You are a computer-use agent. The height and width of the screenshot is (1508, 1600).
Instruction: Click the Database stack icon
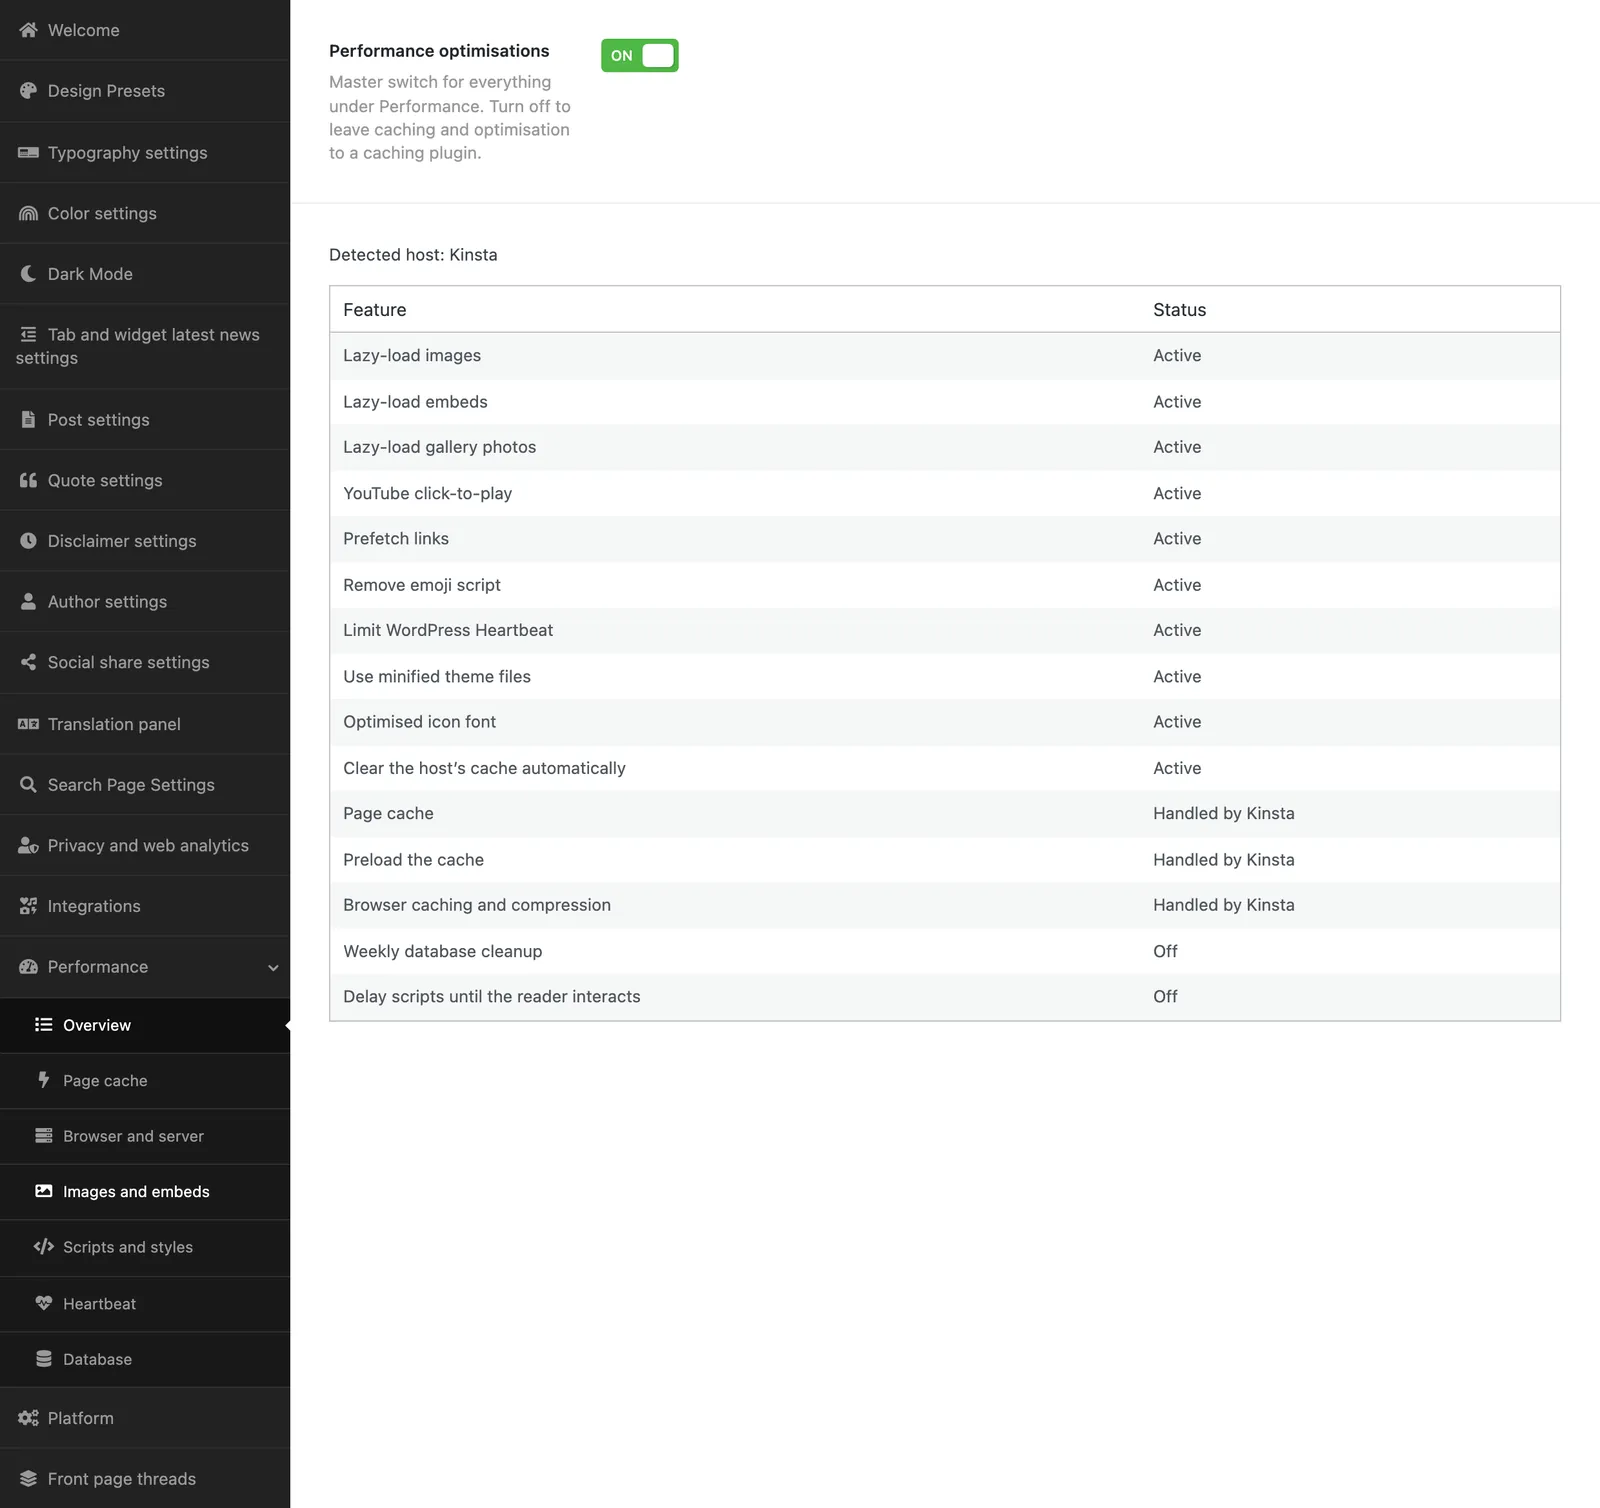(x=44, y=1359)
